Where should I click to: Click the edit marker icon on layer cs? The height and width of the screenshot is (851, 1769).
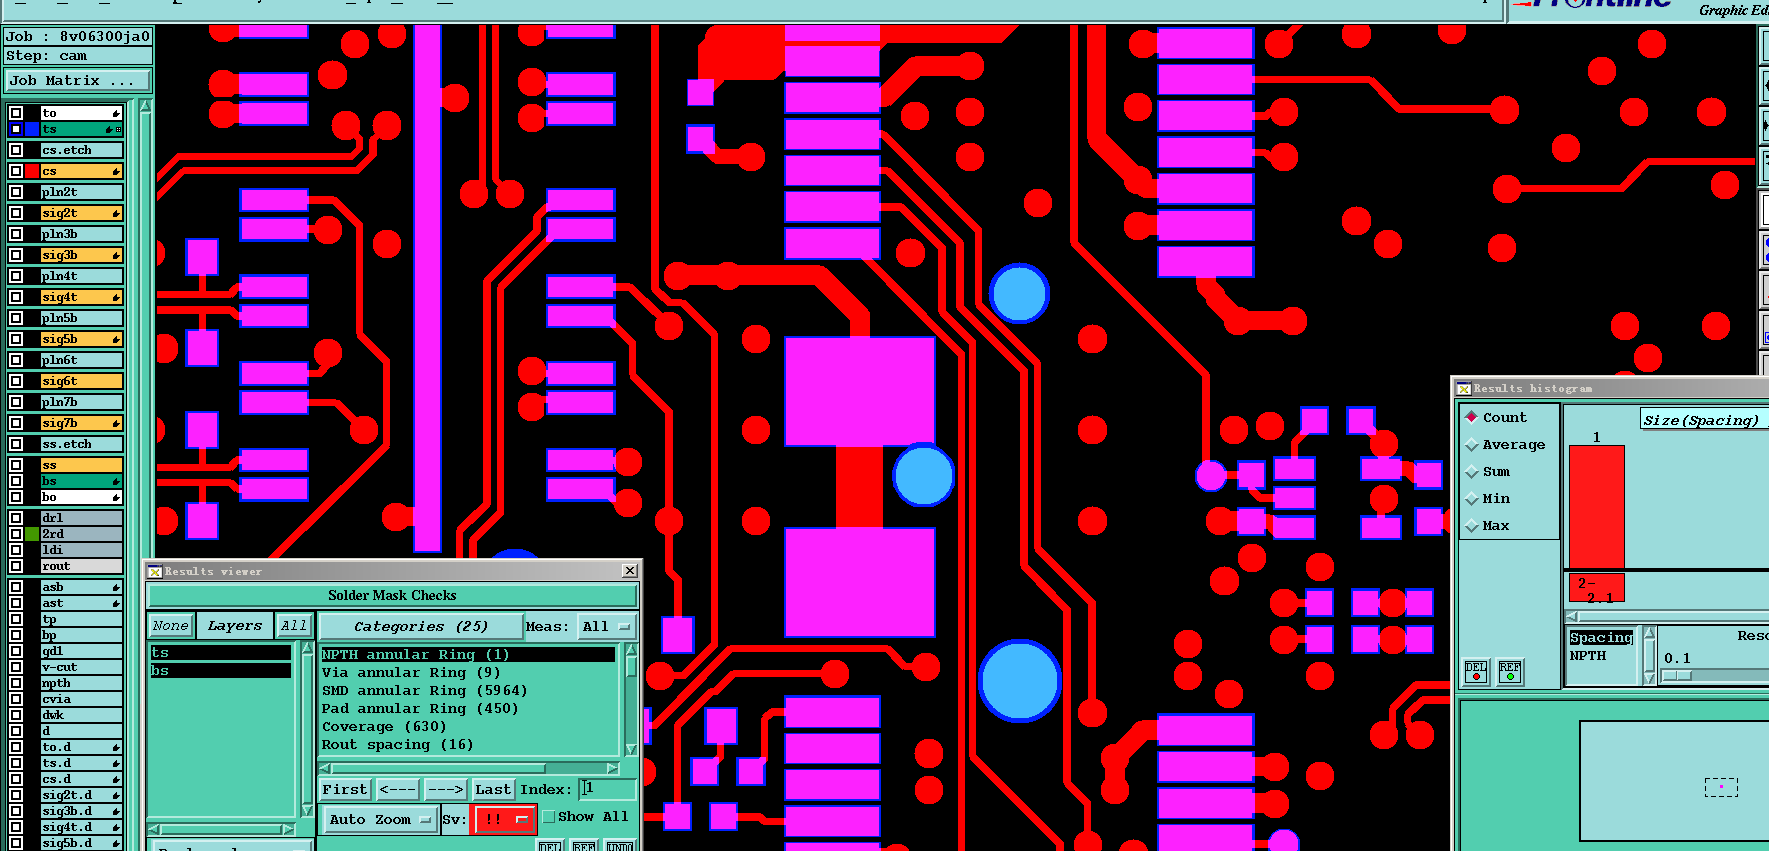coord(116,171)
